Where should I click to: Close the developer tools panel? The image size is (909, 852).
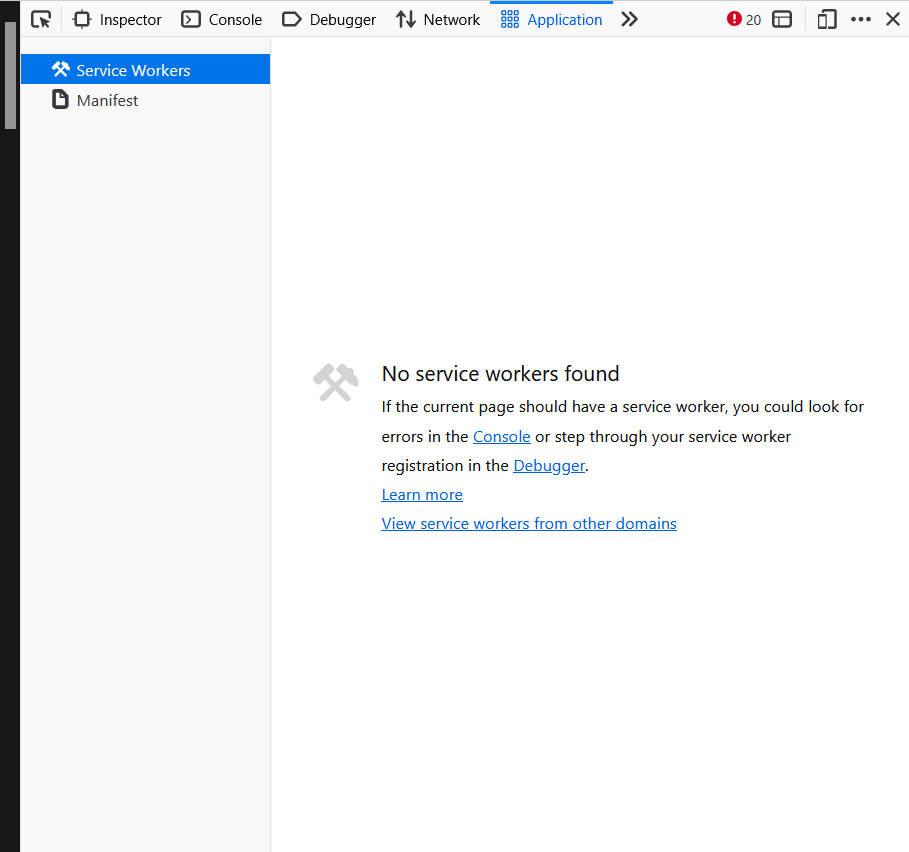tap(893, 19)
